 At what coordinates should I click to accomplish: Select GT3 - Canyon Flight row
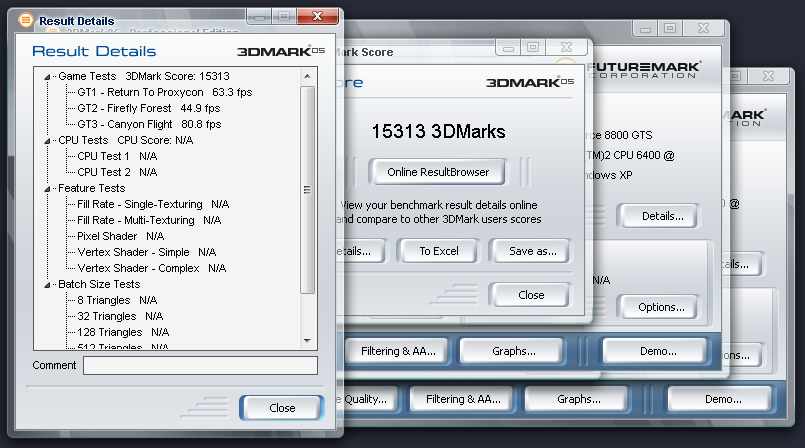[149, 124]
